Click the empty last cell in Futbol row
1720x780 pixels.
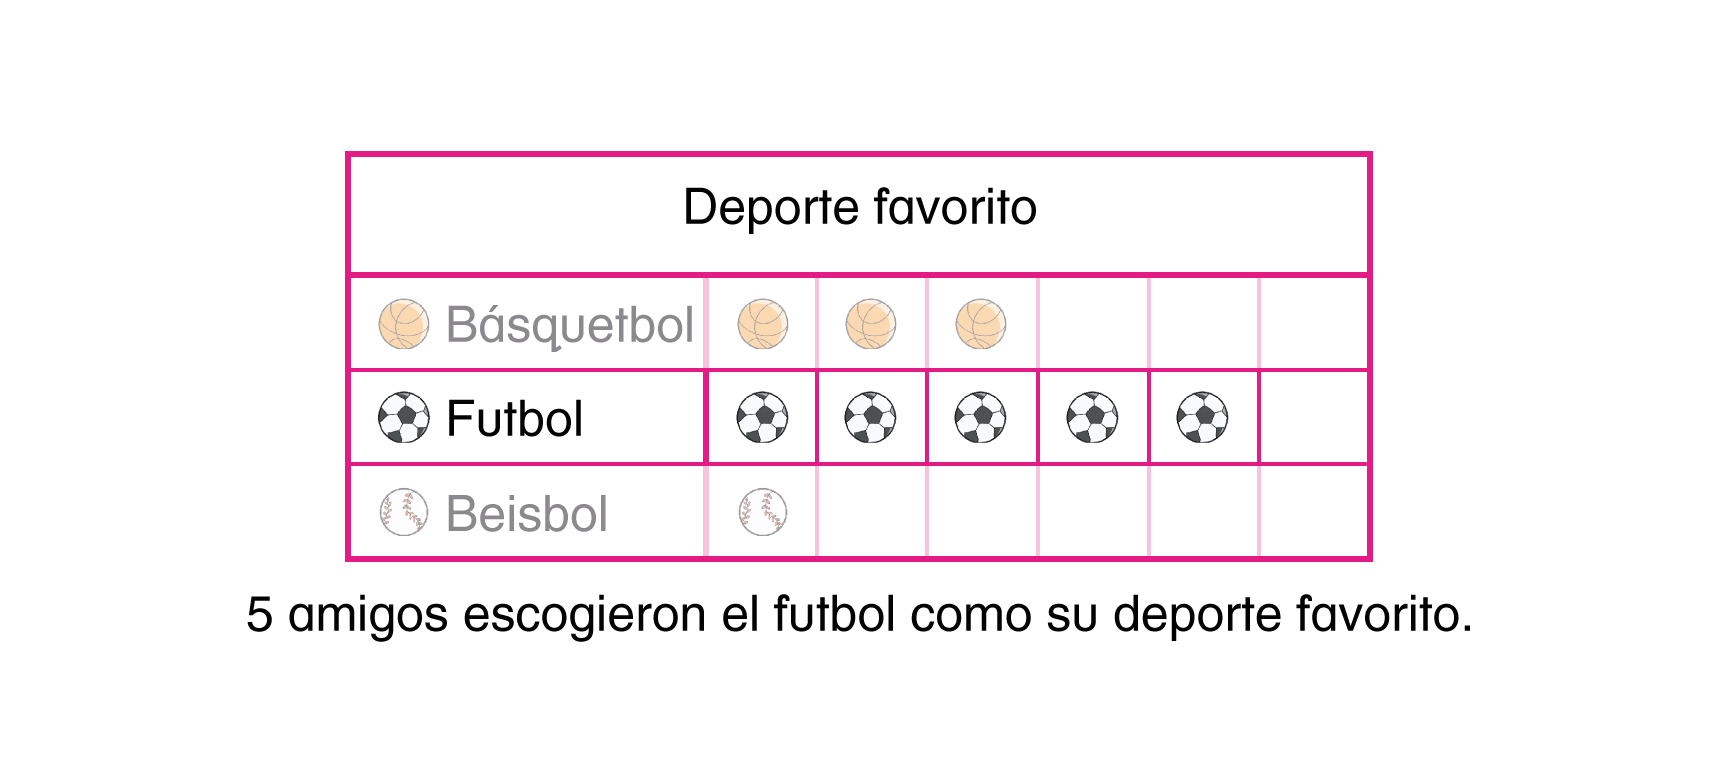(1313, 418)
